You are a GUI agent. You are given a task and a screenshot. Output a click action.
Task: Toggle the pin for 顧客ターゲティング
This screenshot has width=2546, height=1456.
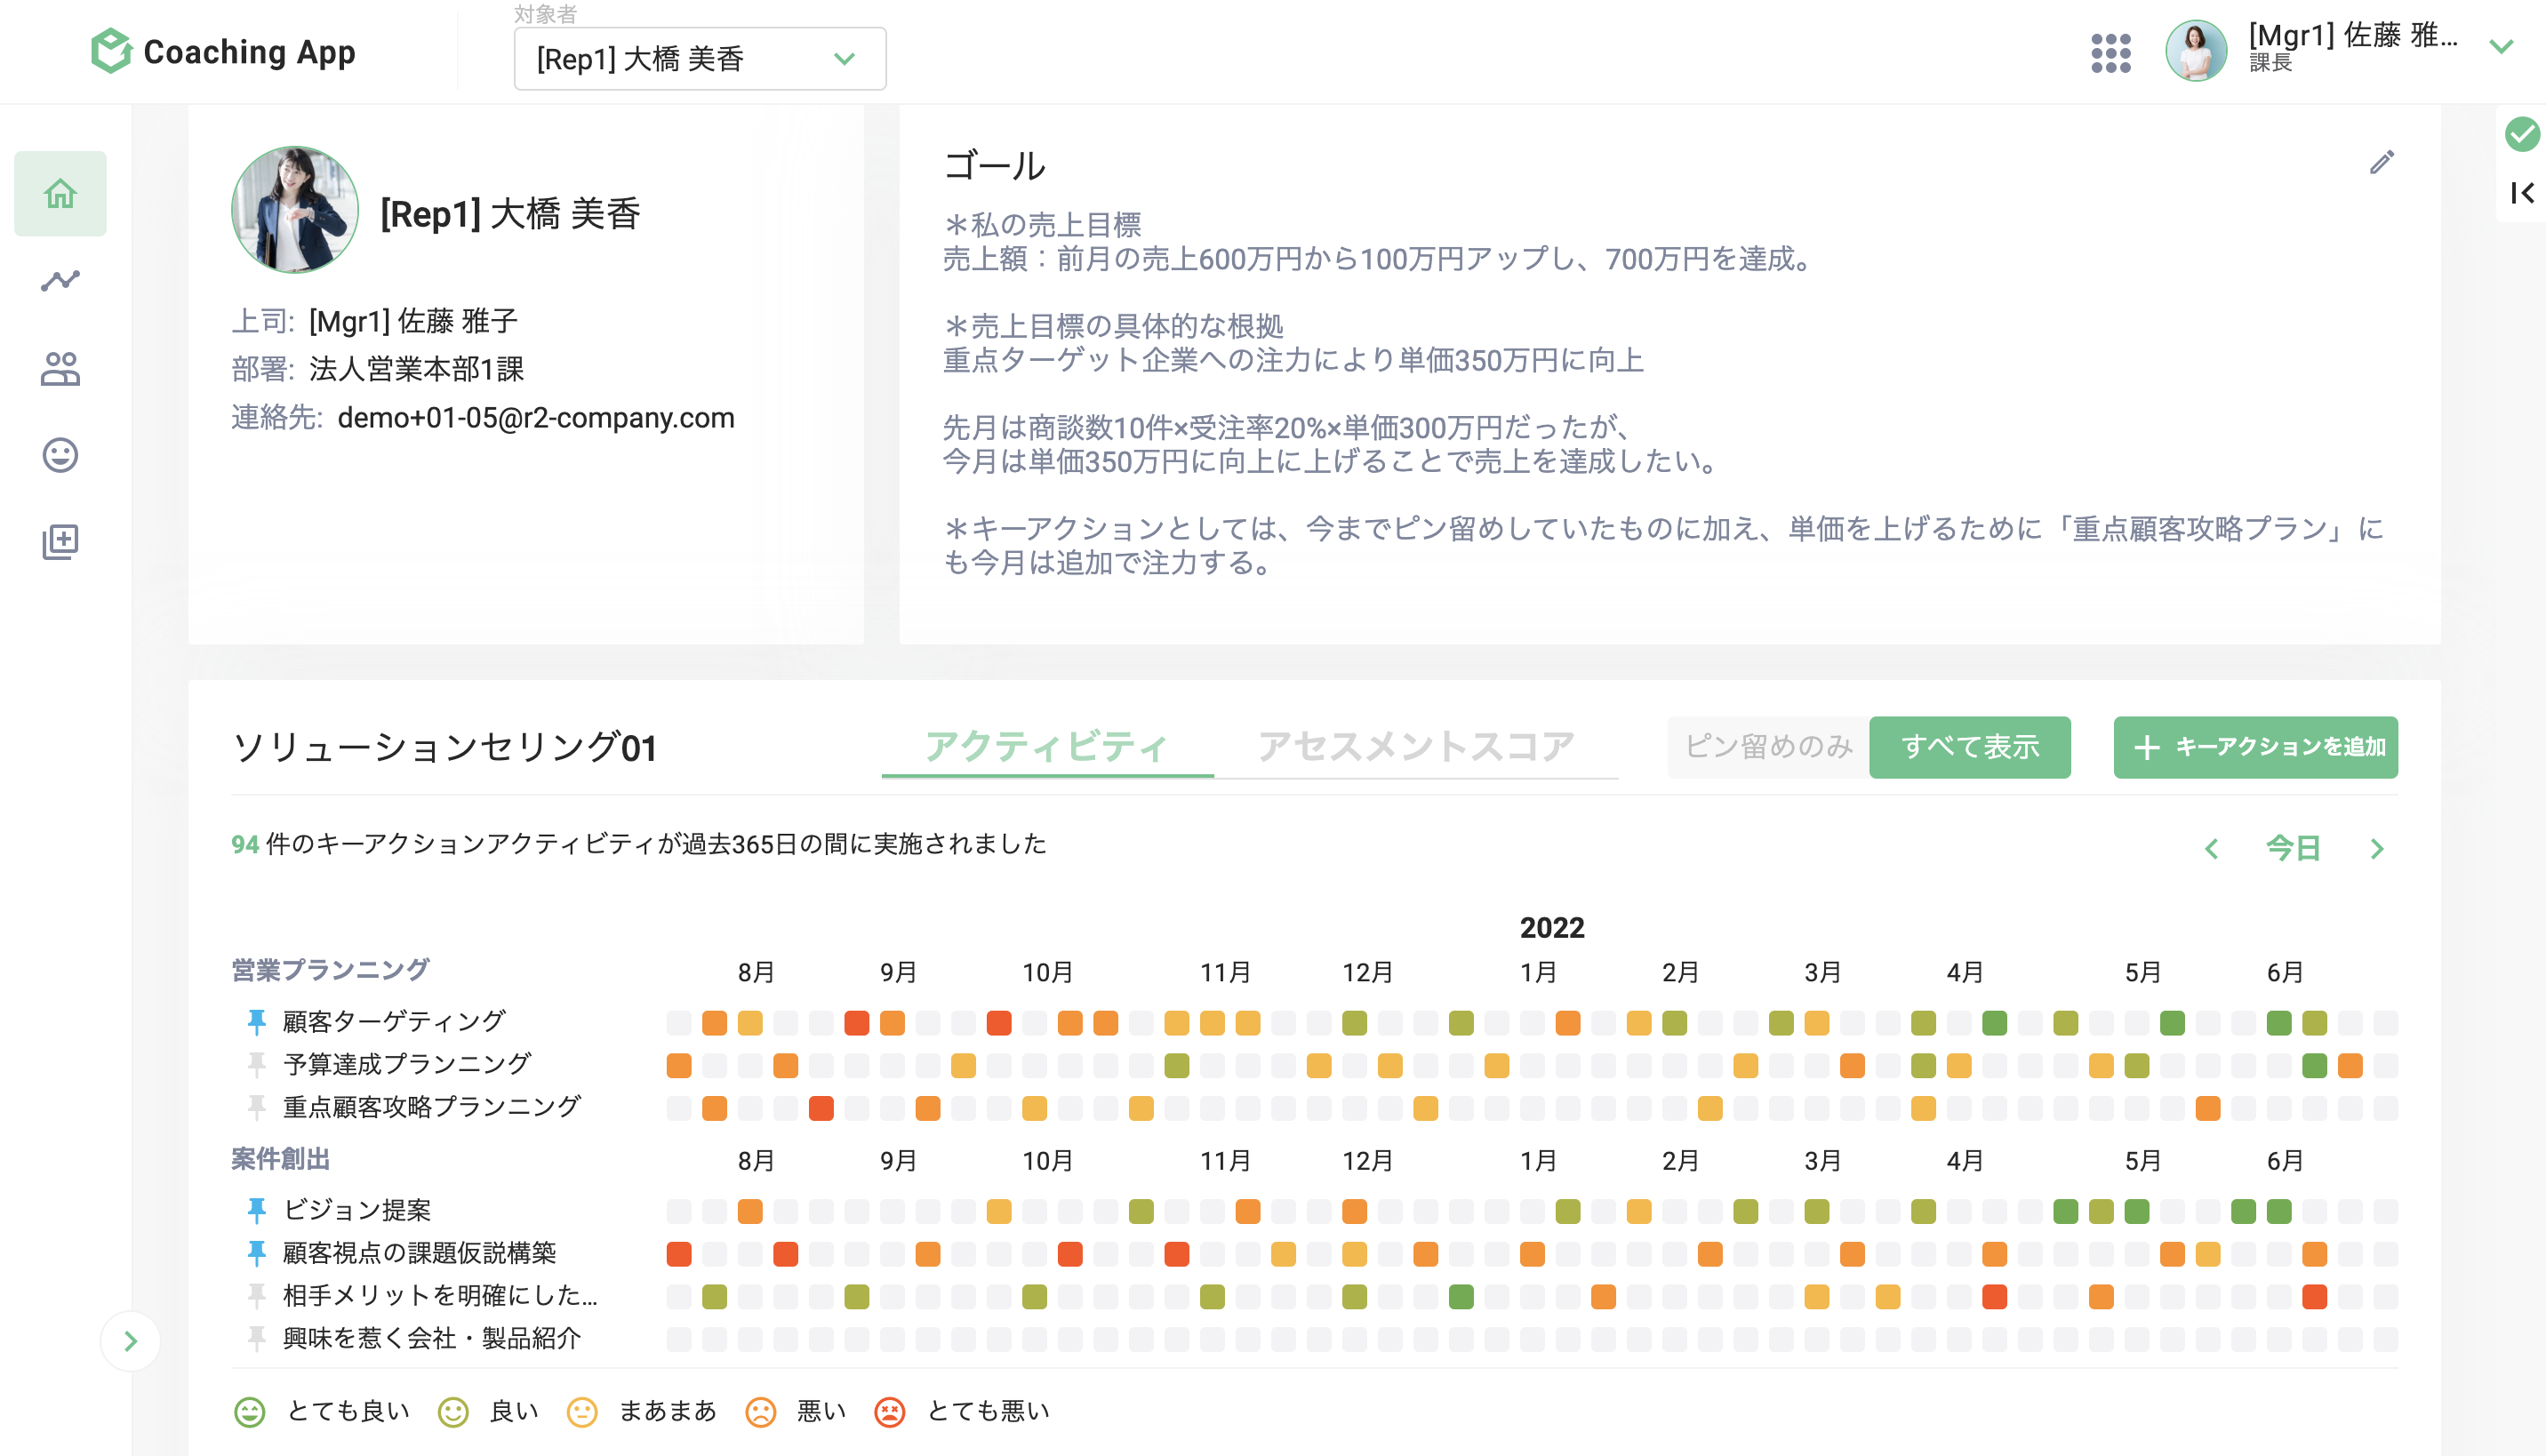point(257,1021)
